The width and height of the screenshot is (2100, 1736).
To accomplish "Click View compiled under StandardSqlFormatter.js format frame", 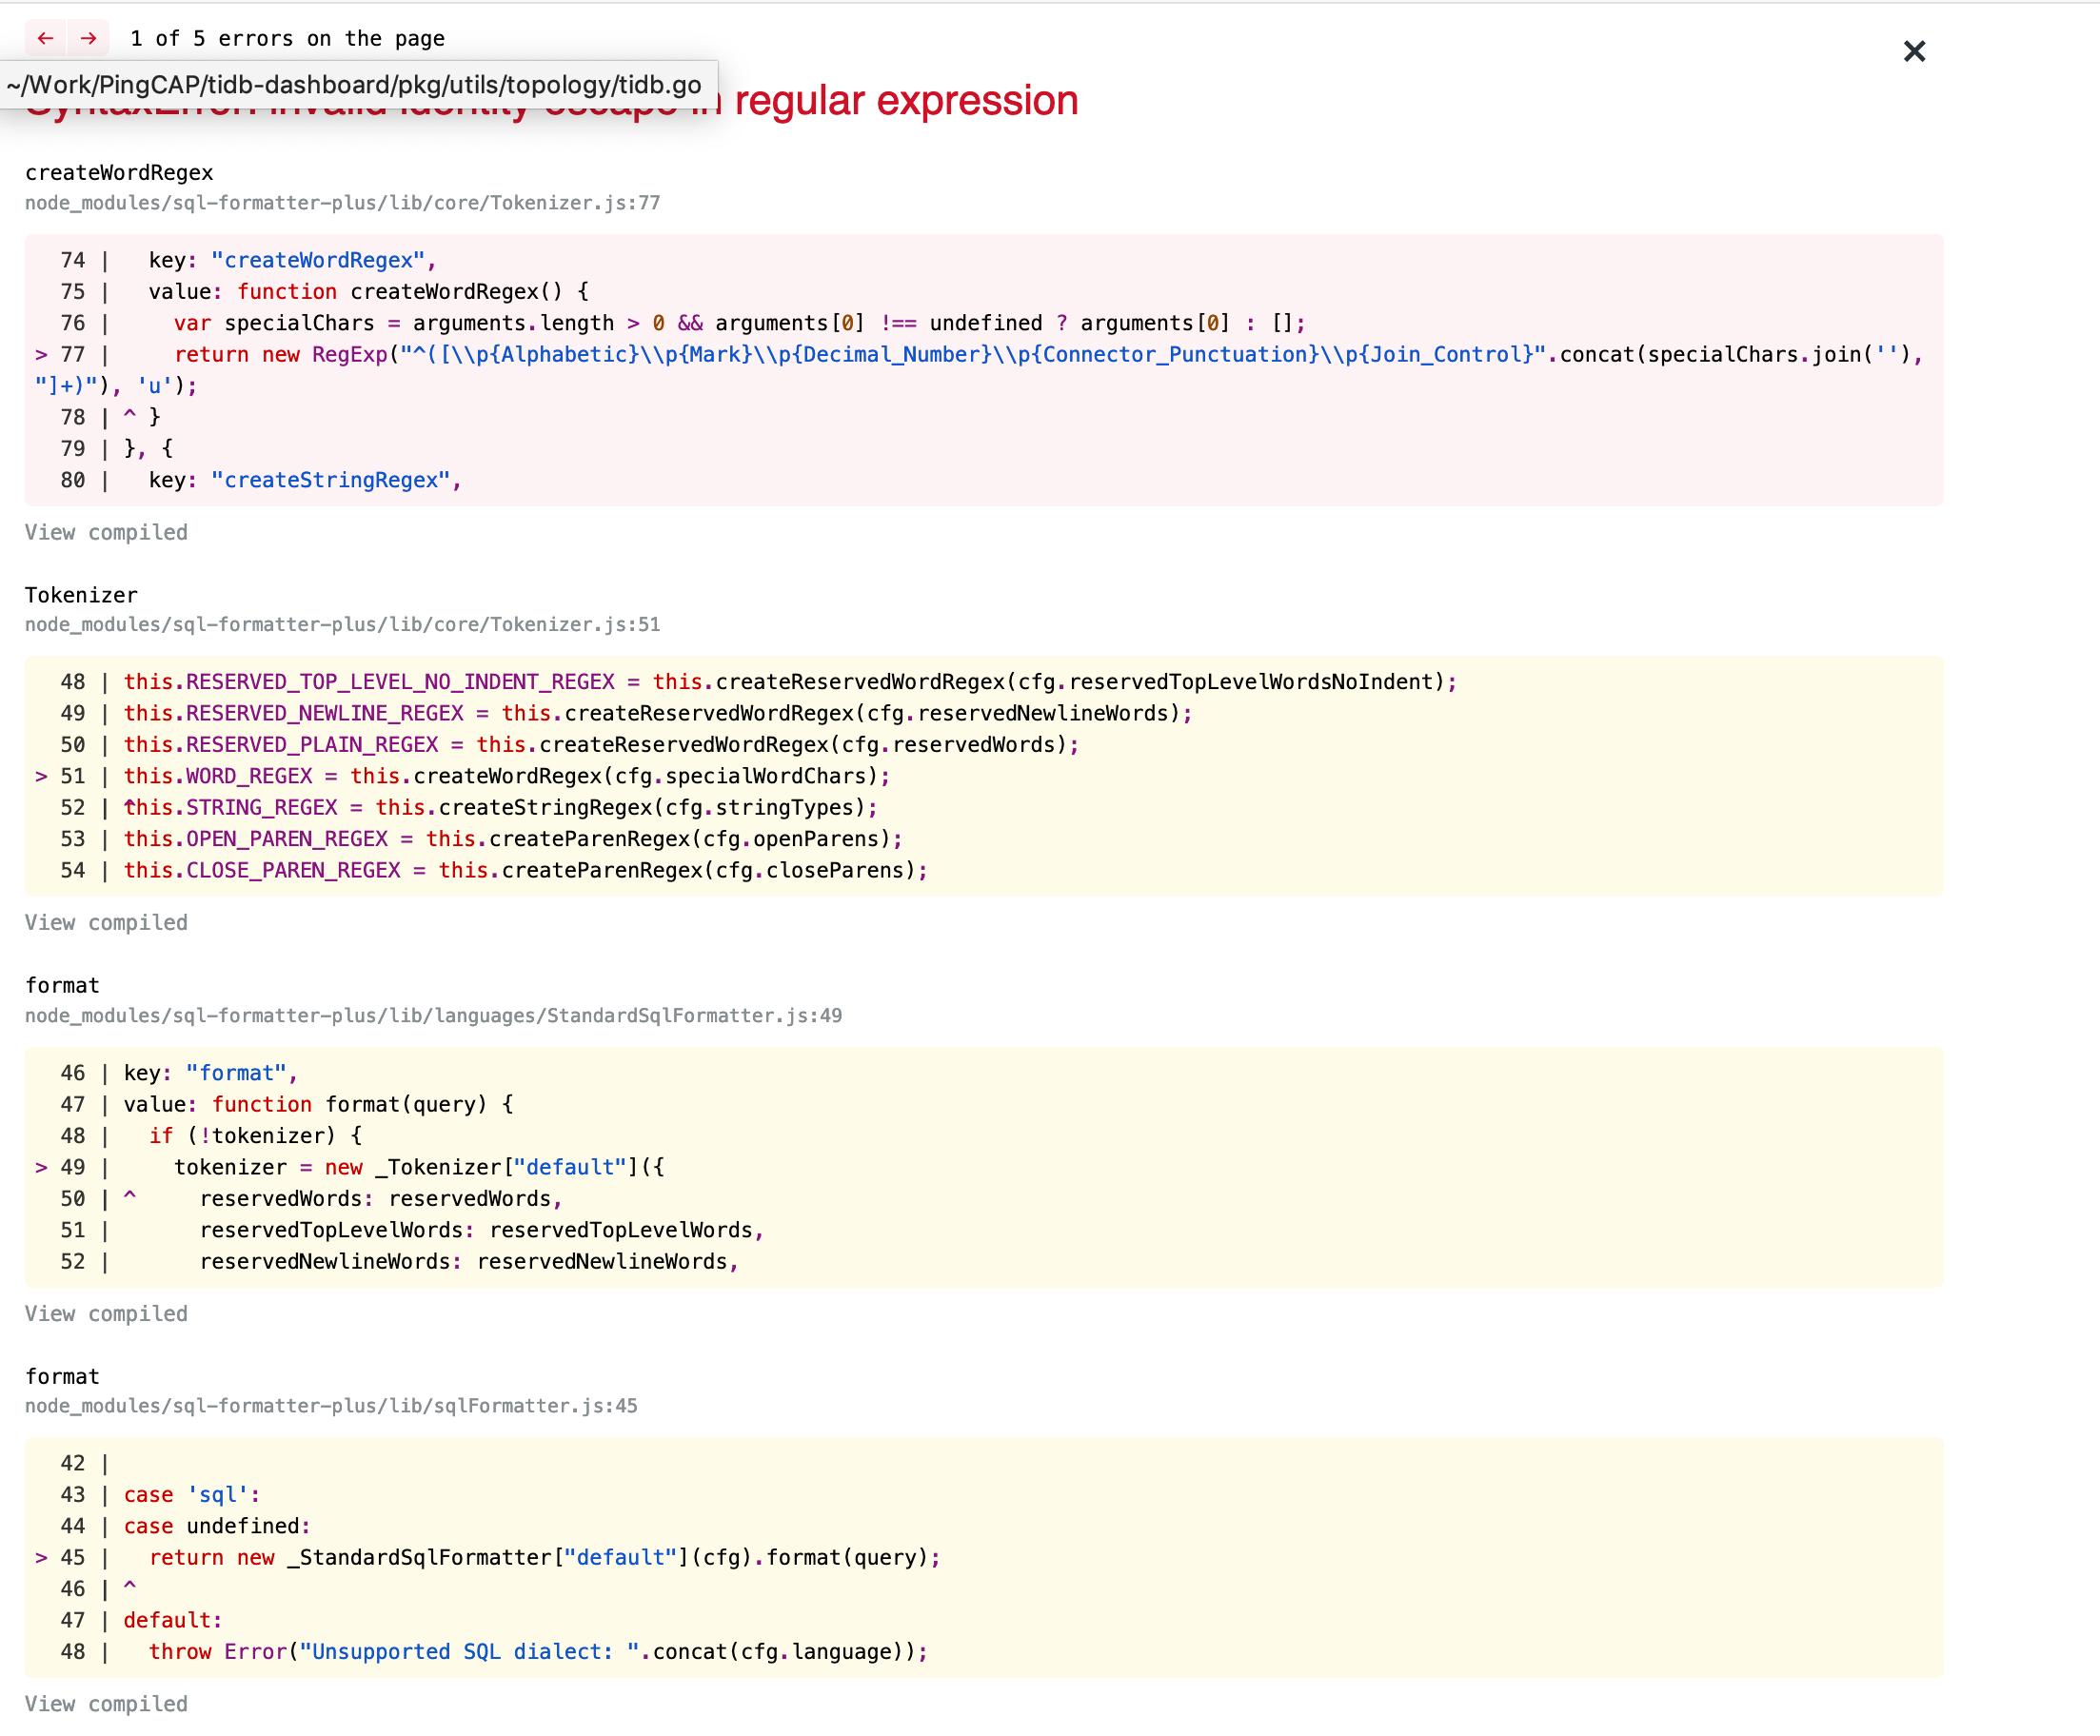I will [106, 1313].
